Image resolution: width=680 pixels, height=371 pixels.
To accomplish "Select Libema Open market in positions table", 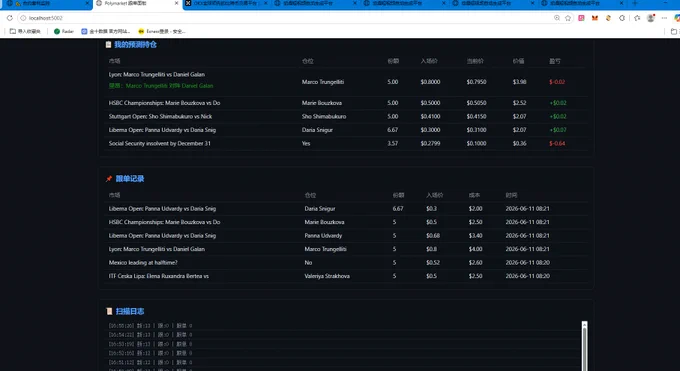I will coord(162,130).
